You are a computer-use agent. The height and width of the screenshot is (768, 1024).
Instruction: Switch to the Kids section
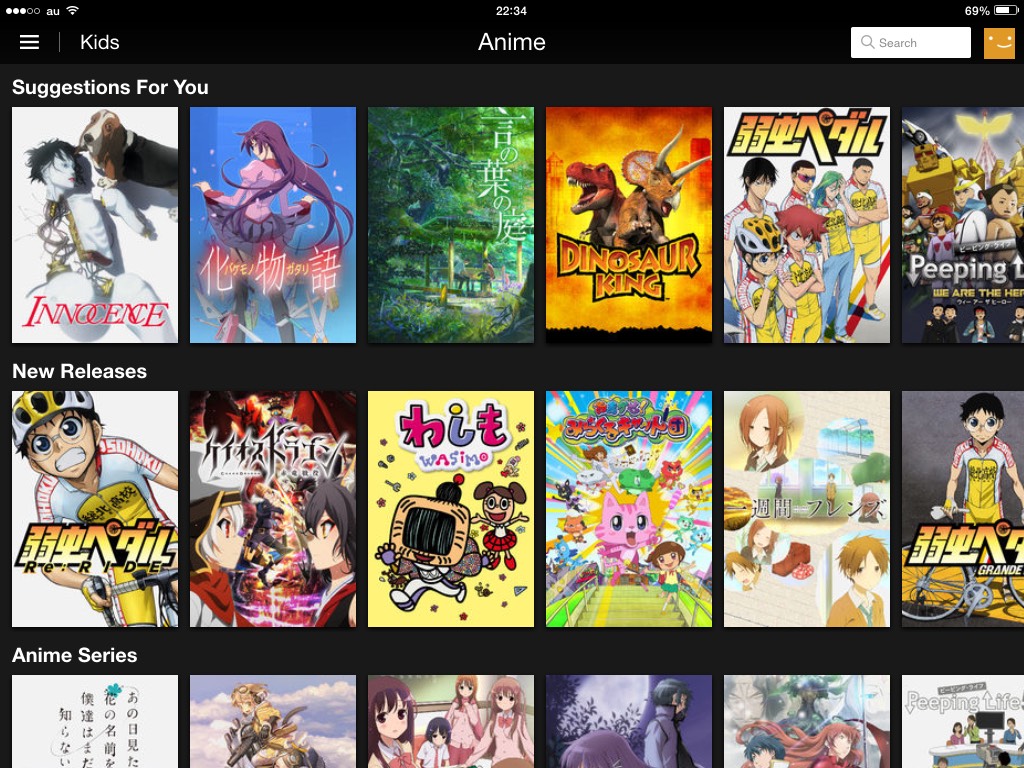tap(99, 42)
